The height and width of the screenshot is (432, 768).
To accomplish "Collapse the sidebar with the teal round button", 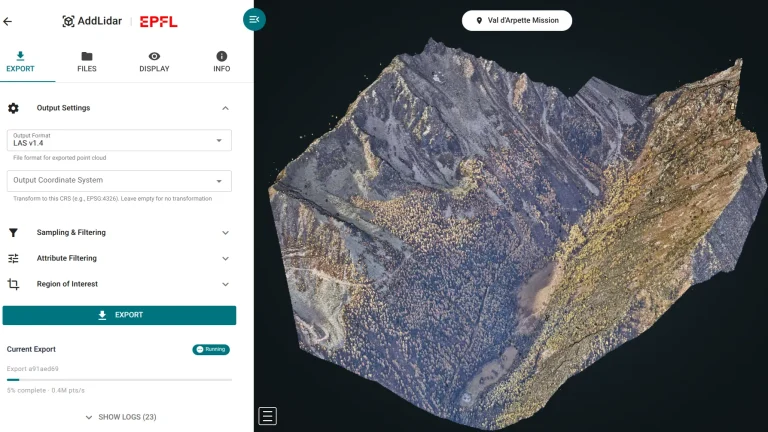I will 254,19.
